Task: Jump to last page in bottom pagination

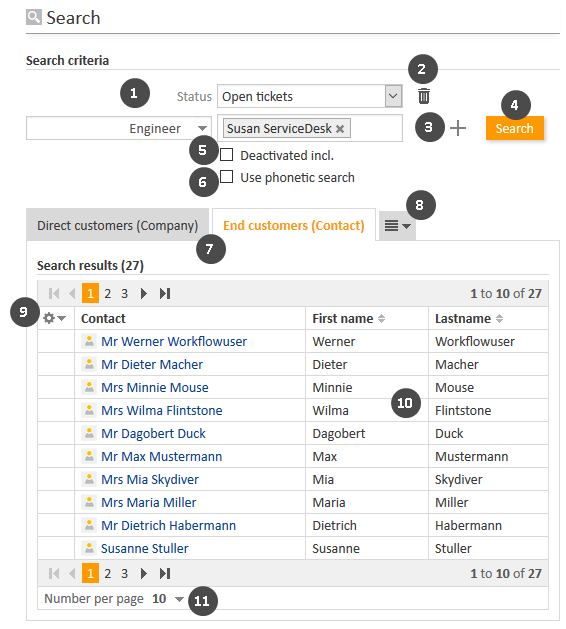Action: (x=165, y=574)
